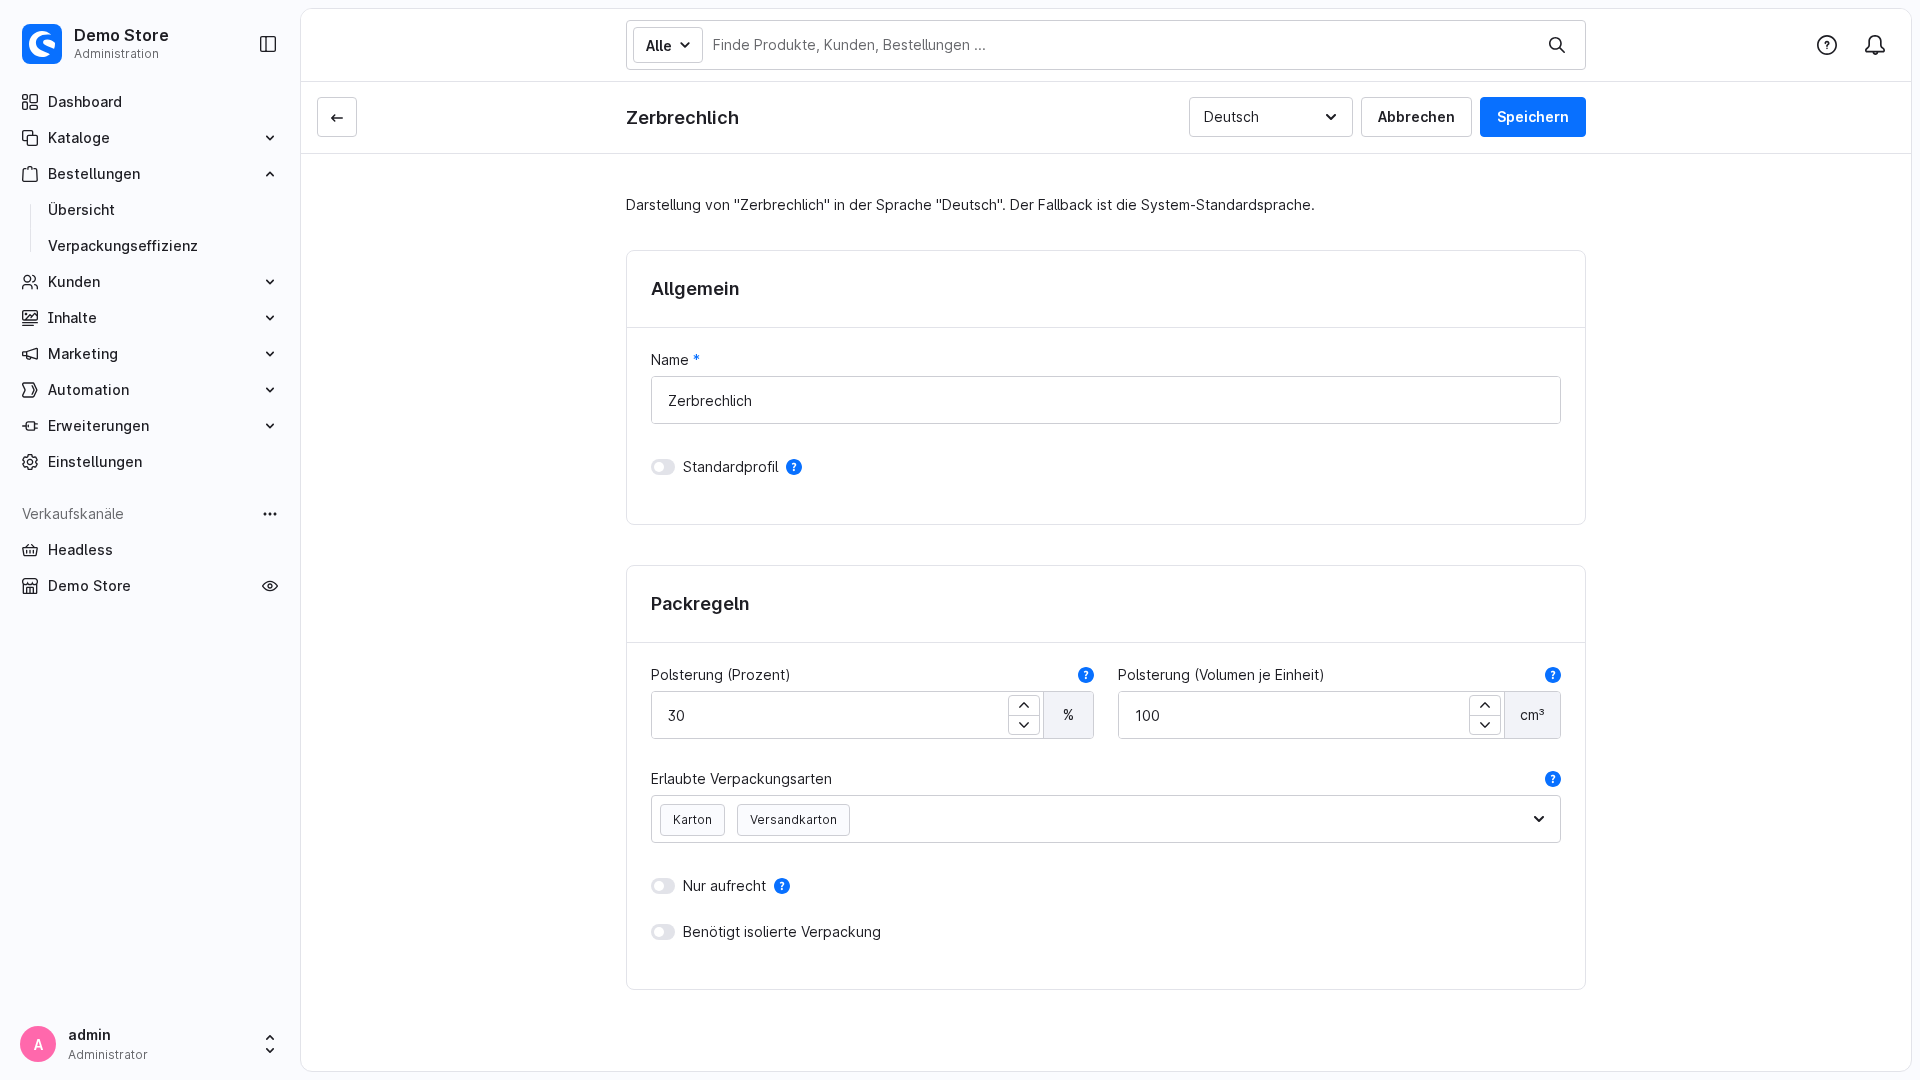The image size is (1920, 1080).
Task: Open notifications bell icon
Action: tap(1875, 45)
